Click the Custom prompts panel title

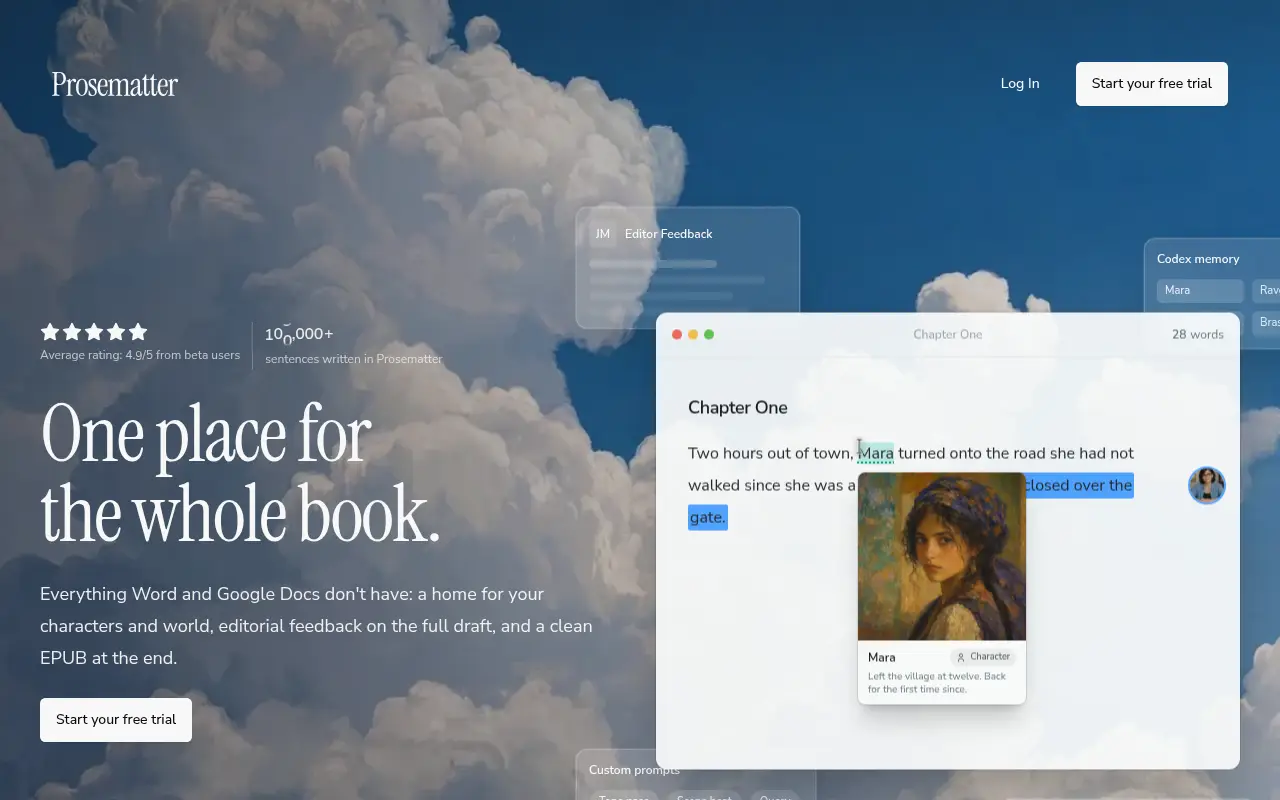634,770
